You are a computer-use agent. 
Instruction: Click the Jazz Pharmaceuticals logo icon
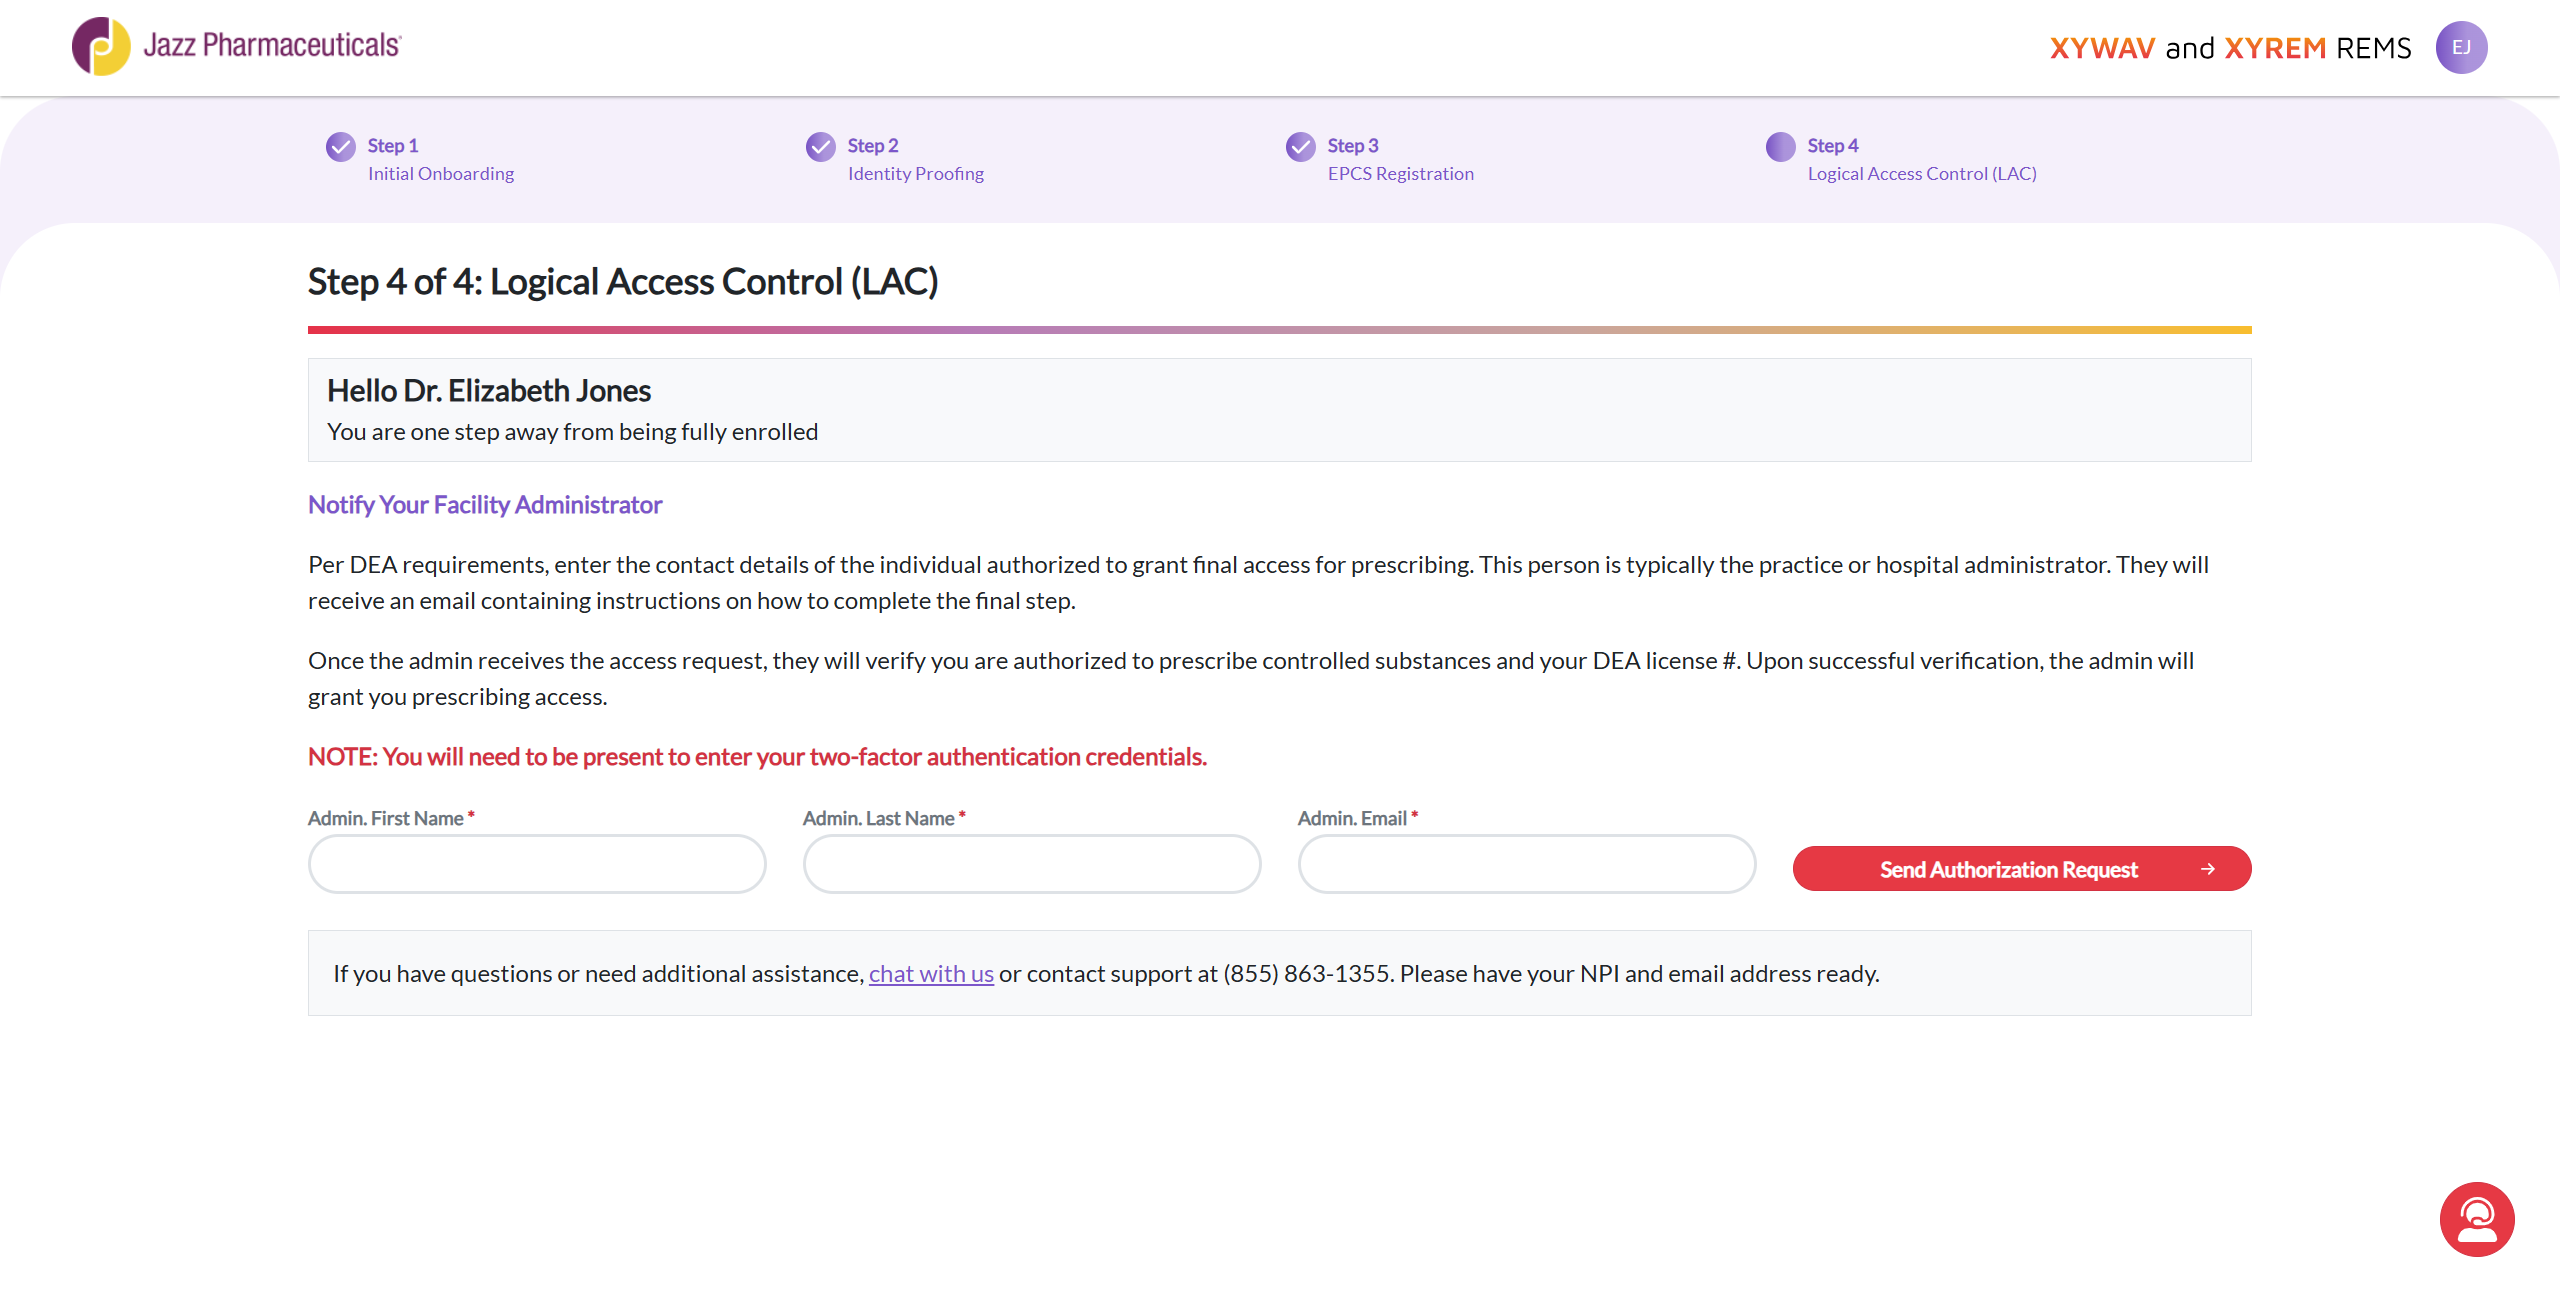pos(101,46)
